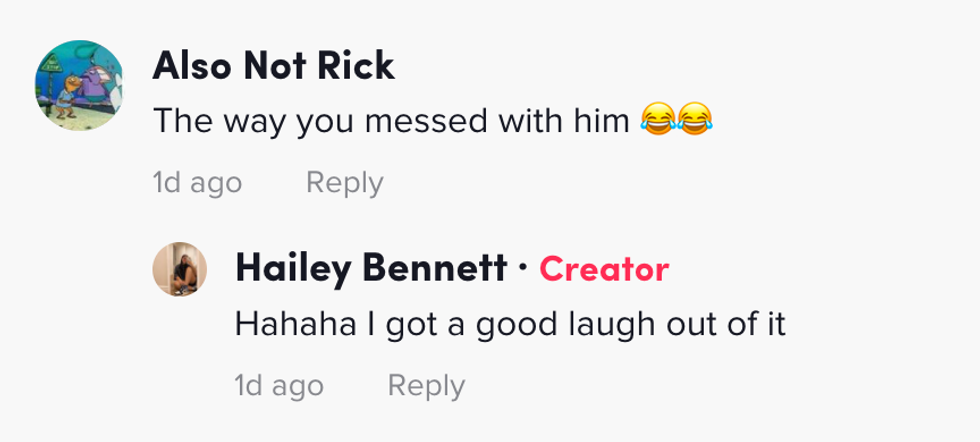The height and width of the screenshot is (442, 980).
Task: Click the Hailey Bennett username
Action: tap(370, 268)
